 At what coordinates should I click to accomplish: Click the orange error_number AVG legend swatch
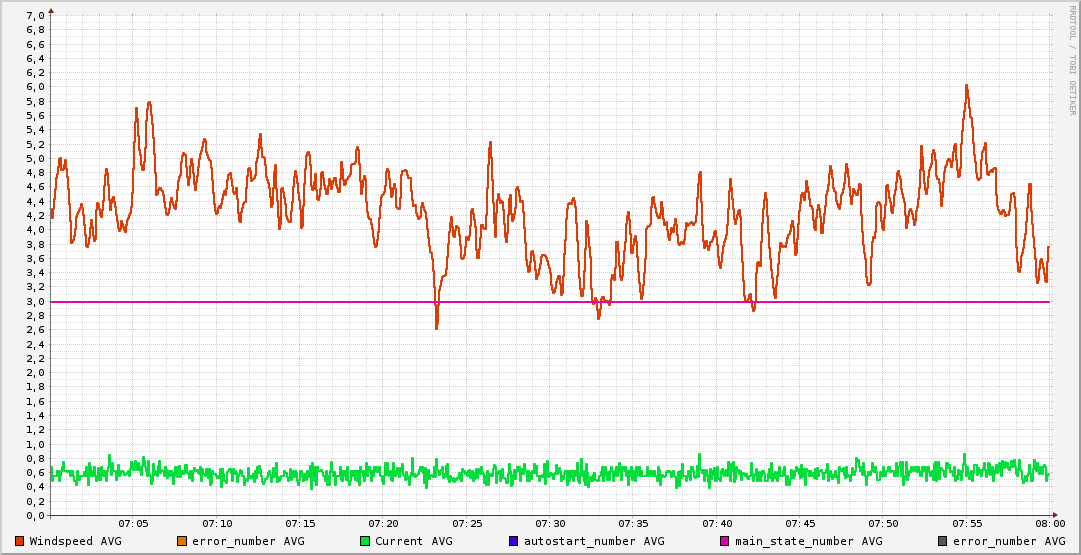tap(181, 541)
